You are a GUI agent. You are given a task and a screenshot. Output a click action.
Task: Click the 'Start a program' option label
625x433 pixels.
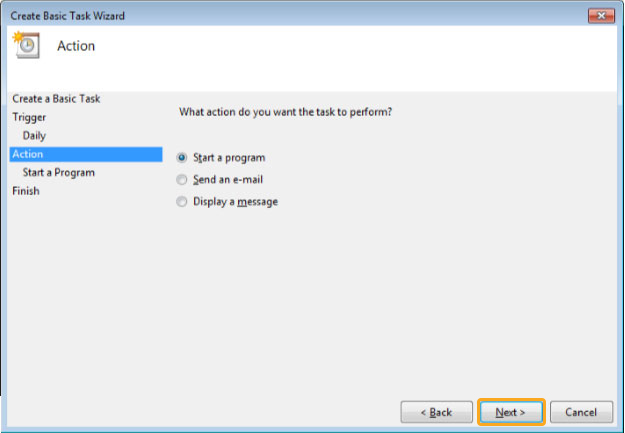[x=229, y=158]
